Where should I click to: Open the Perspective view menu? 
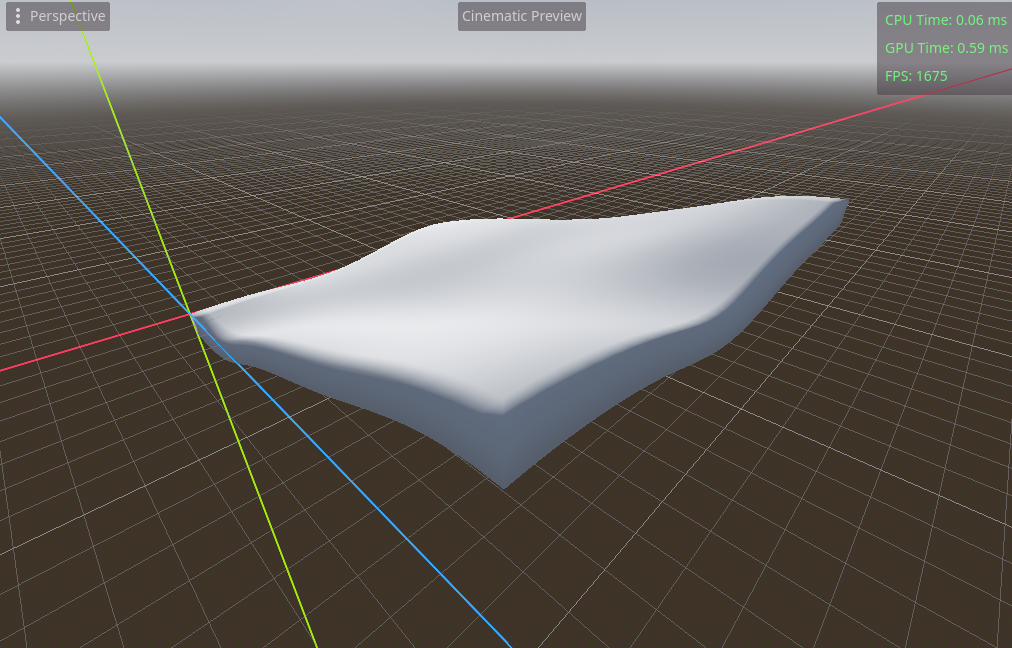58,16
